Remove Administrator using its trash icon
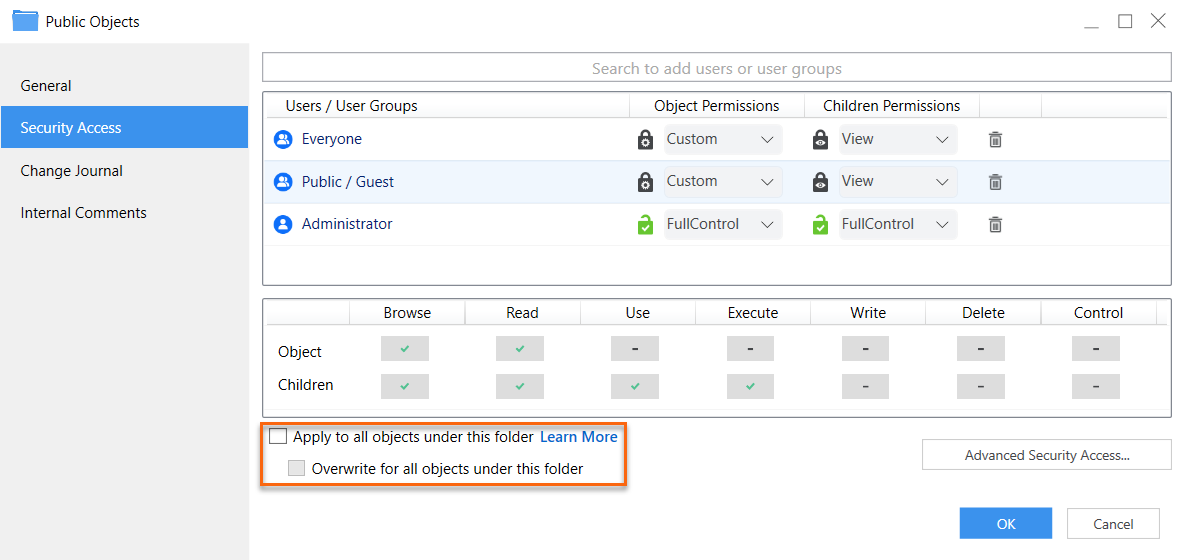 click(995, 225)
